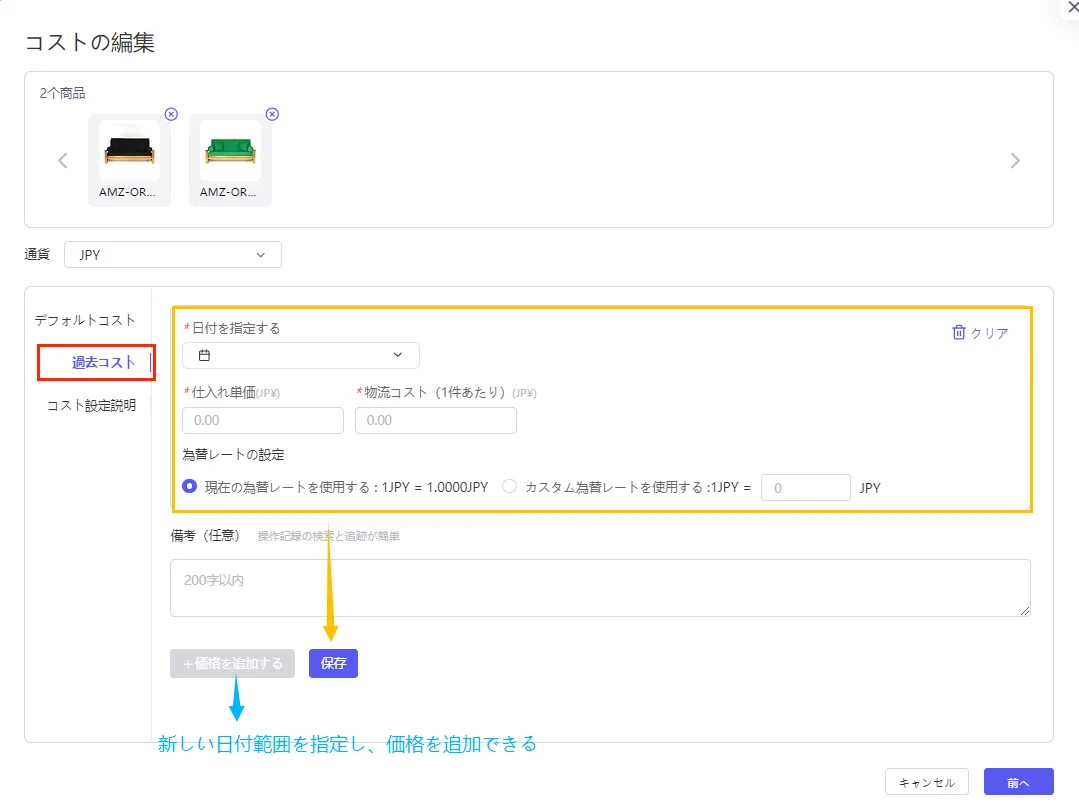Image resolution: width=1079 pixels, height=803 pixels.
Task: Select 現在の為替レートを使用する radio
Action: [x=189, y=486]
